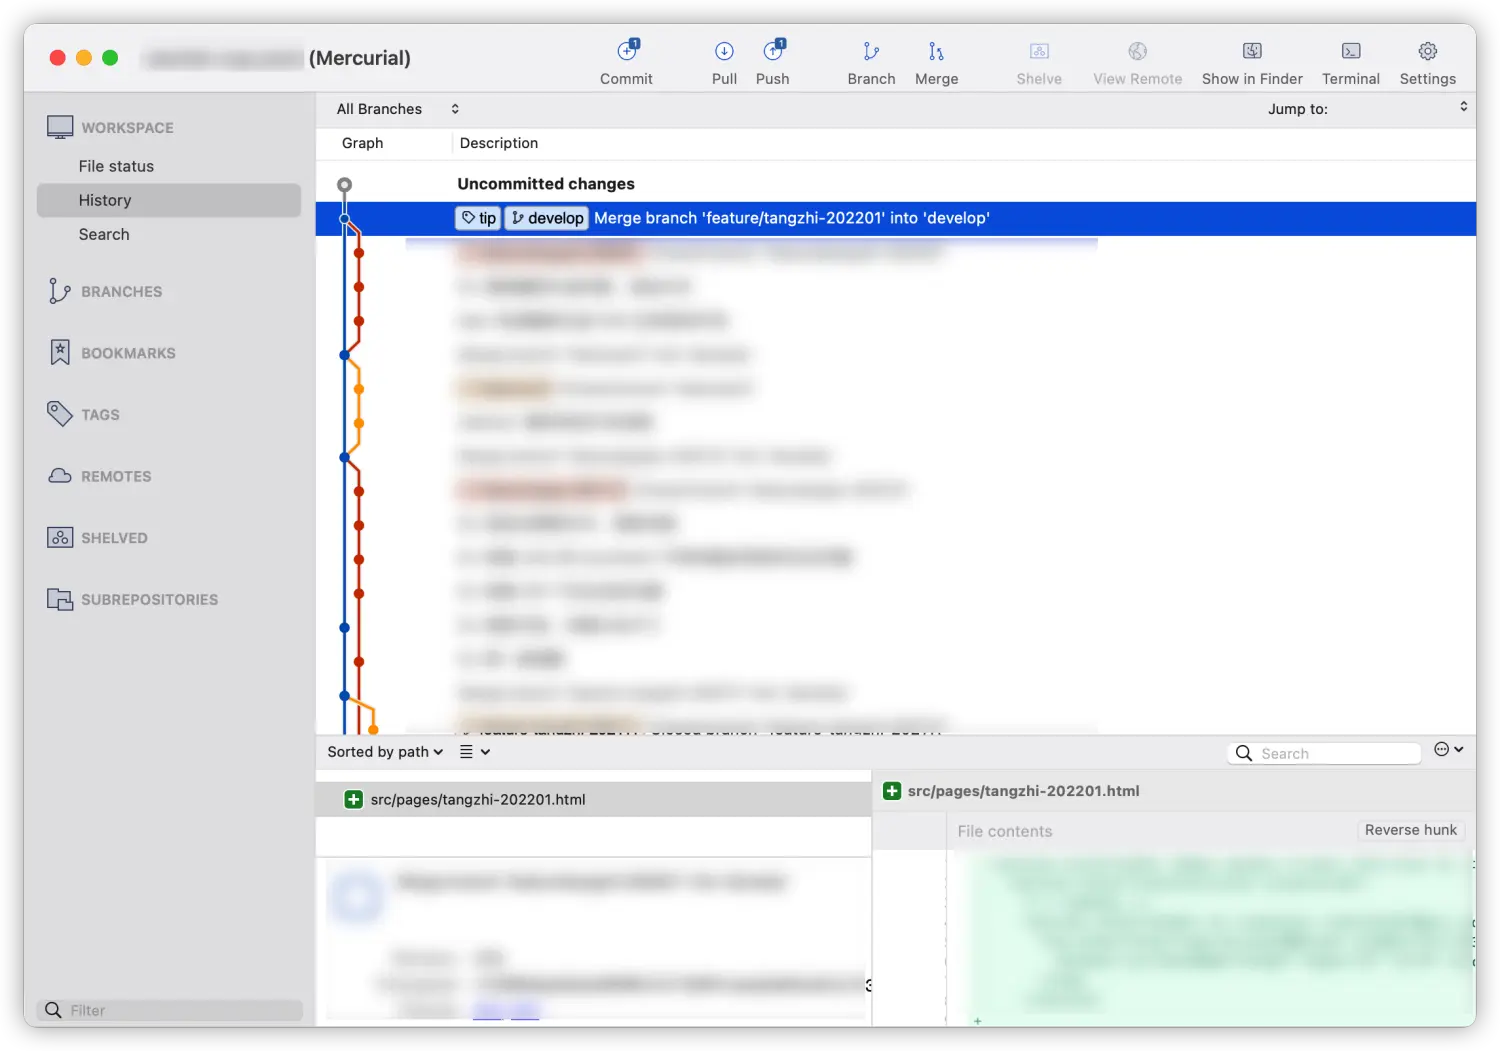Click the Subrepositories sidebar icon
This screenshot has height=1051, width=1500.
coord(60,599)
